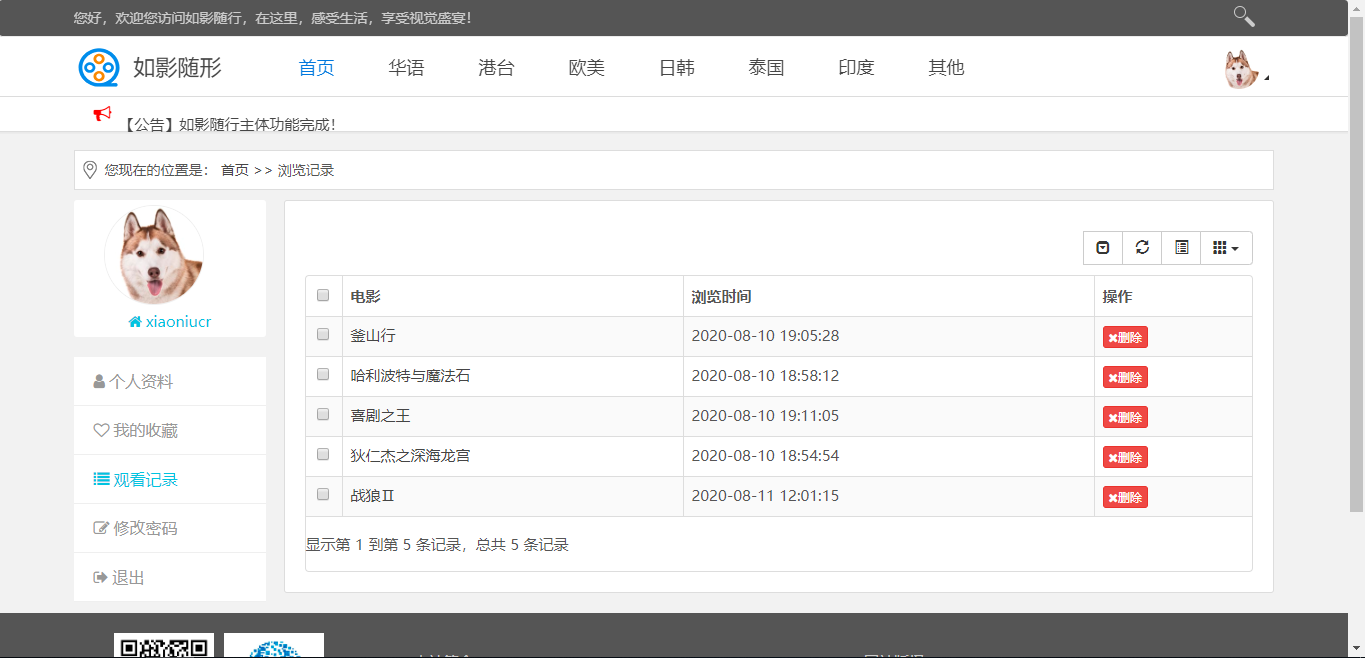Open the 其他 category
Screen dimensions: 1365x658
[x=946, y=68]
